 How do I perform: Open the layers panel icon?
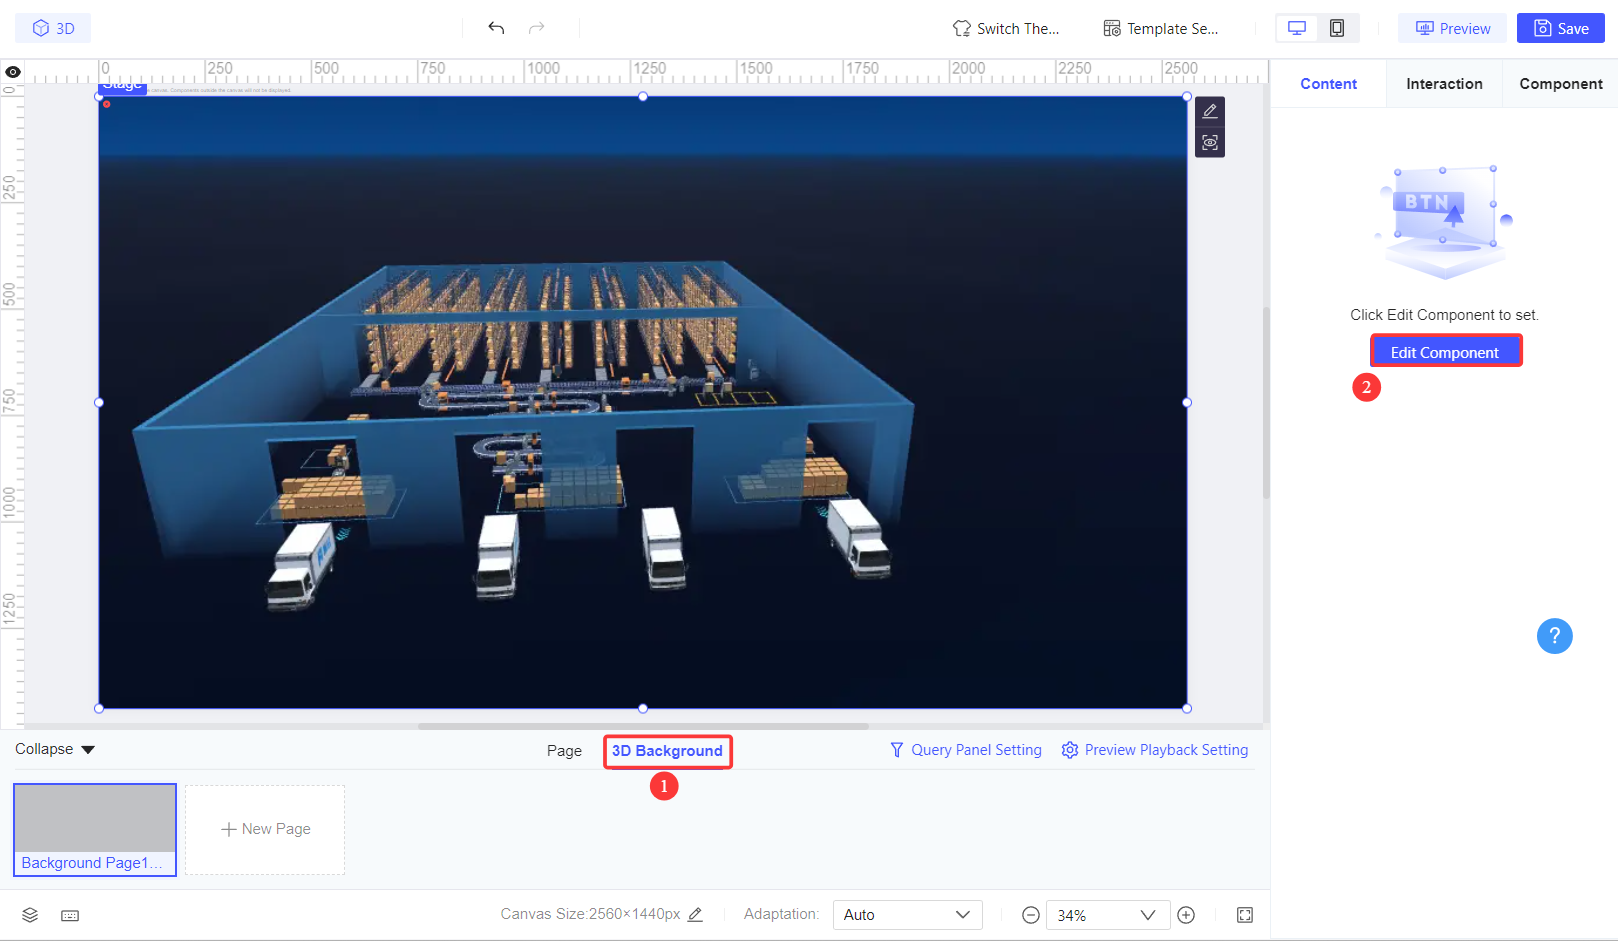pos(30,915)
